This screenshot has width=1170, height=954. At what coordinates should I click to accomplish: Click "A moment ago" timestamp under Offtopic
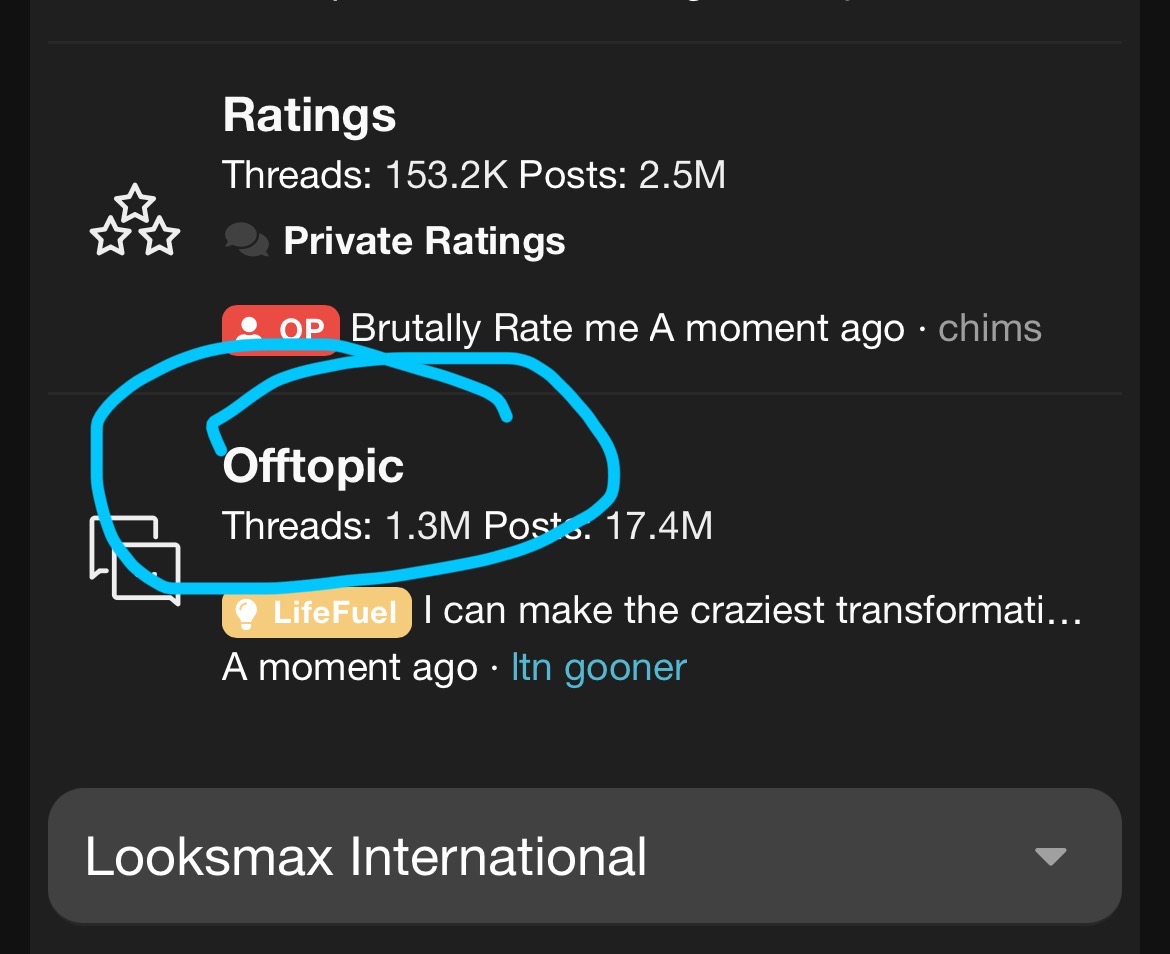point(349,668)
